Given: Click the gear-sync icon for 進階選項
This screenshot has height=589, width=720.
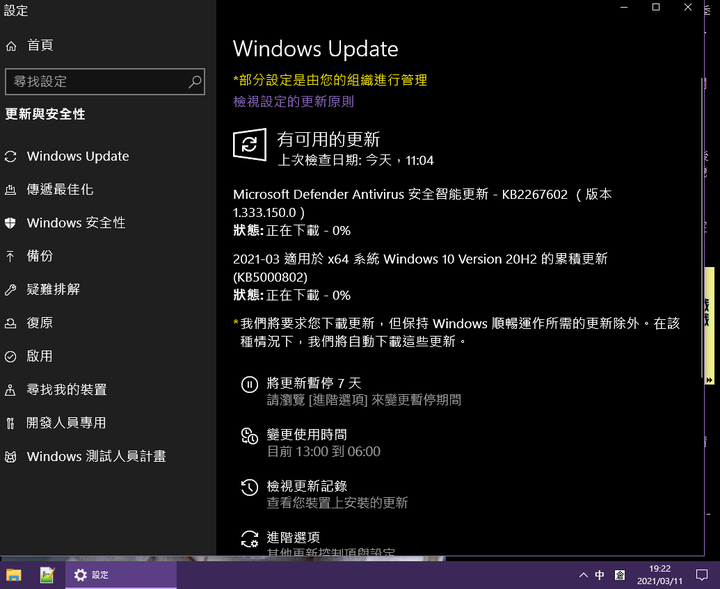Looking at the screenshot, I should click(249, 539).
